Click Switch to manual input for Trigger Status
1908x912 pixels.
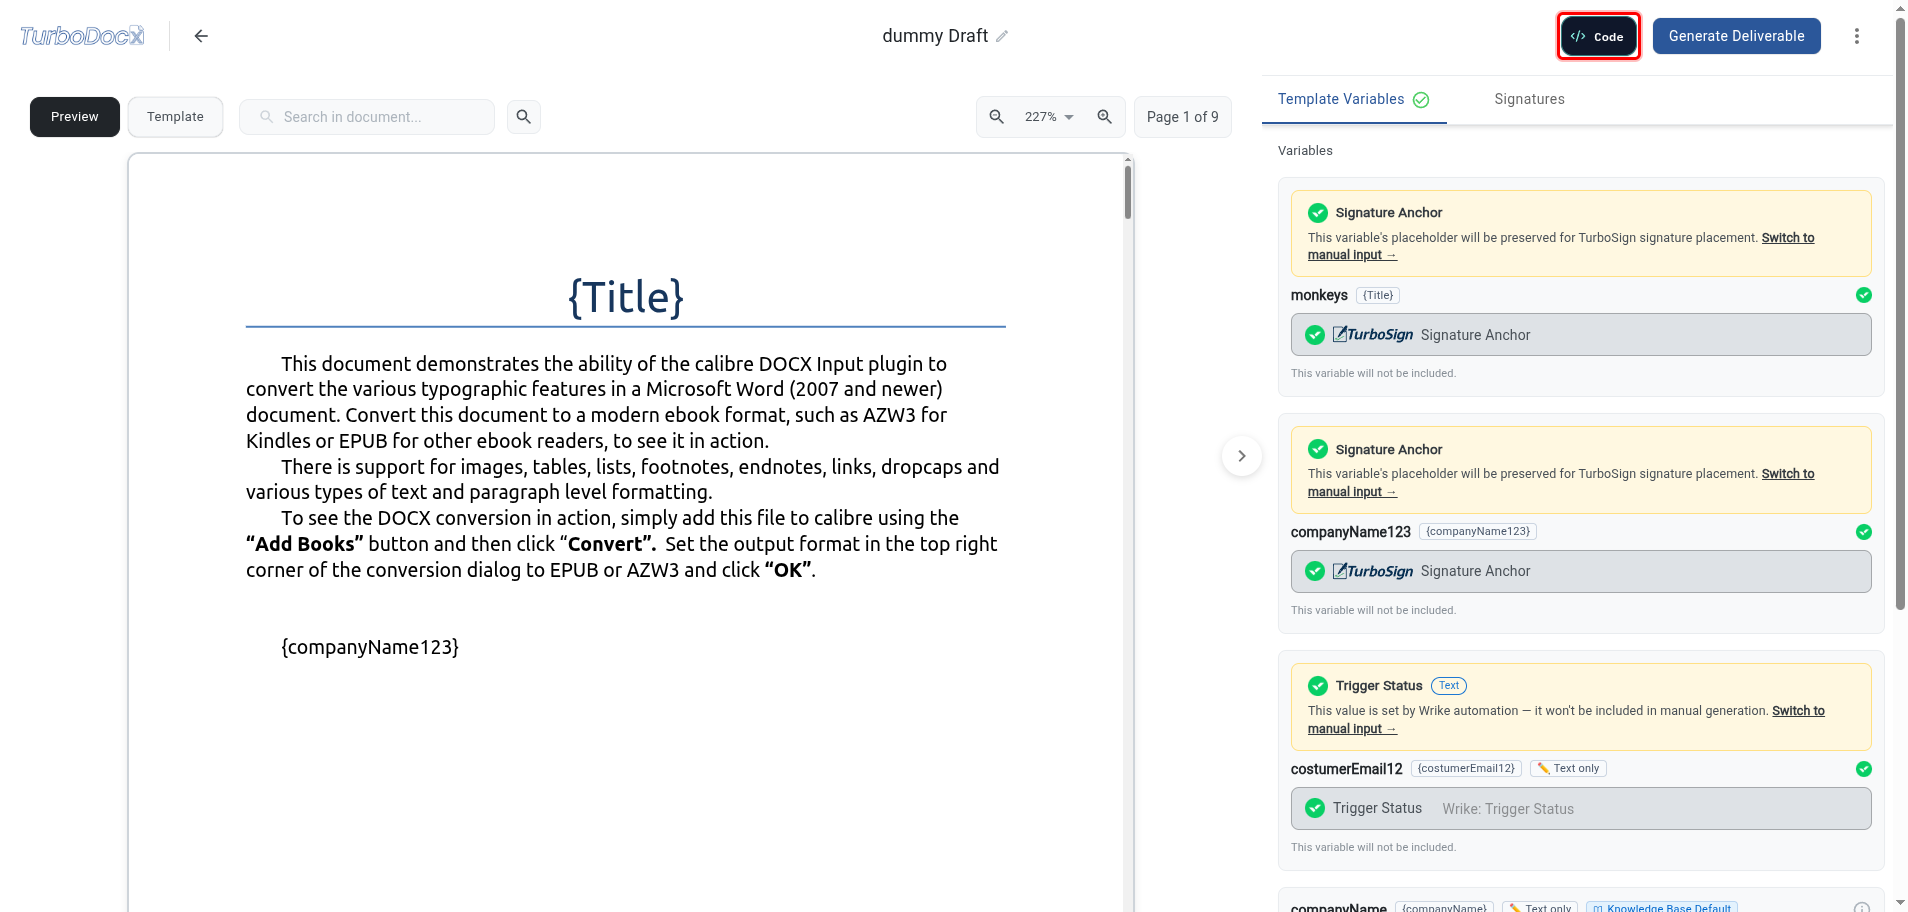point(1566,720)
